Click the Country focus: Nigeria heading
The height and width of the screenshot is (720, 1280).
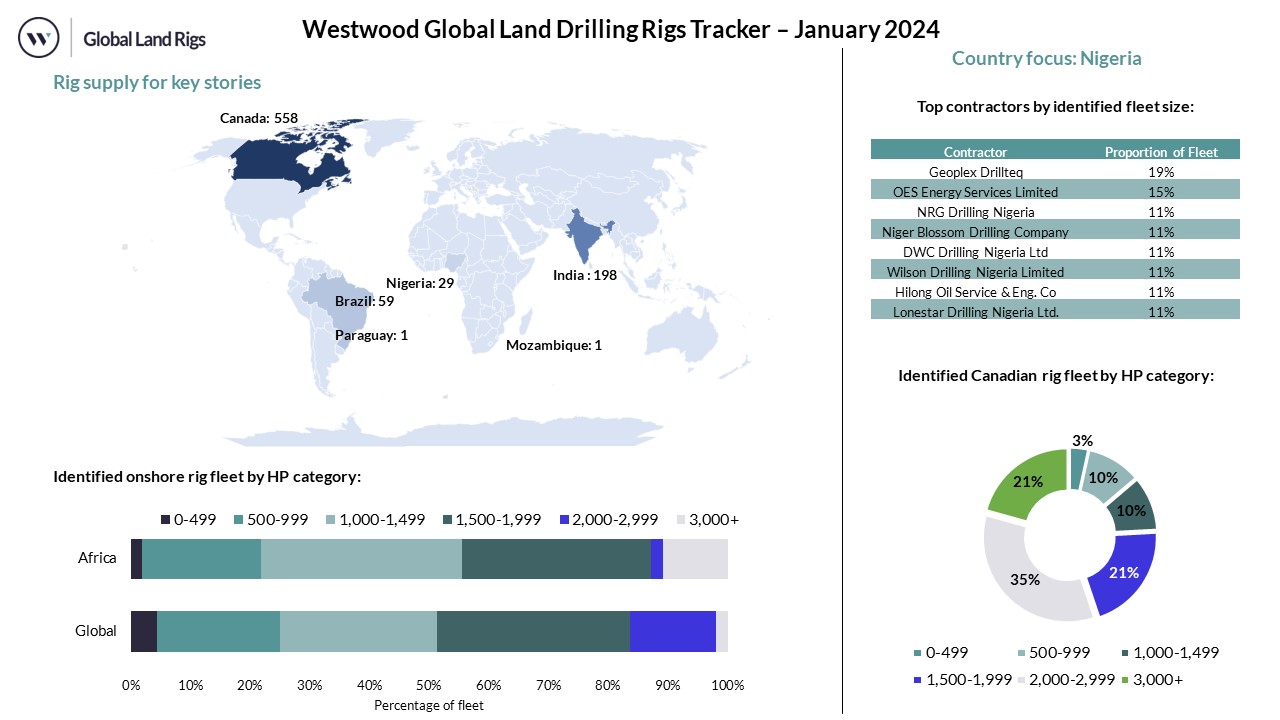(1046, 58)
